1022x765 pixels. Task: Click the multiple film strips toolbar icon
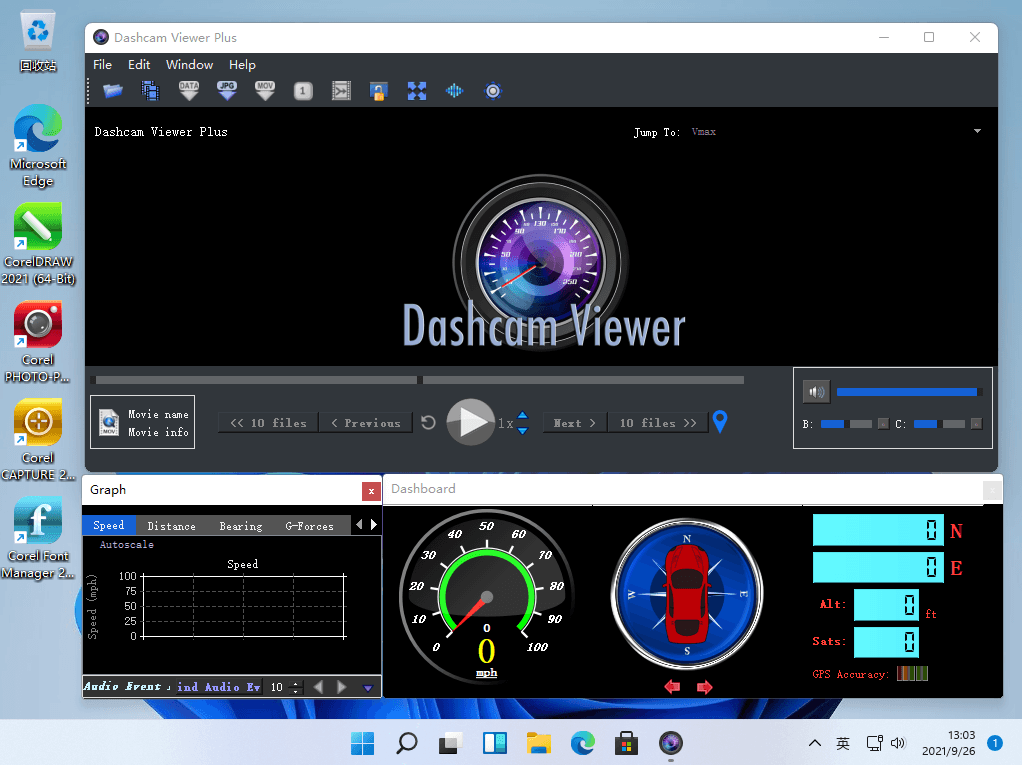(x=151, y=91)
